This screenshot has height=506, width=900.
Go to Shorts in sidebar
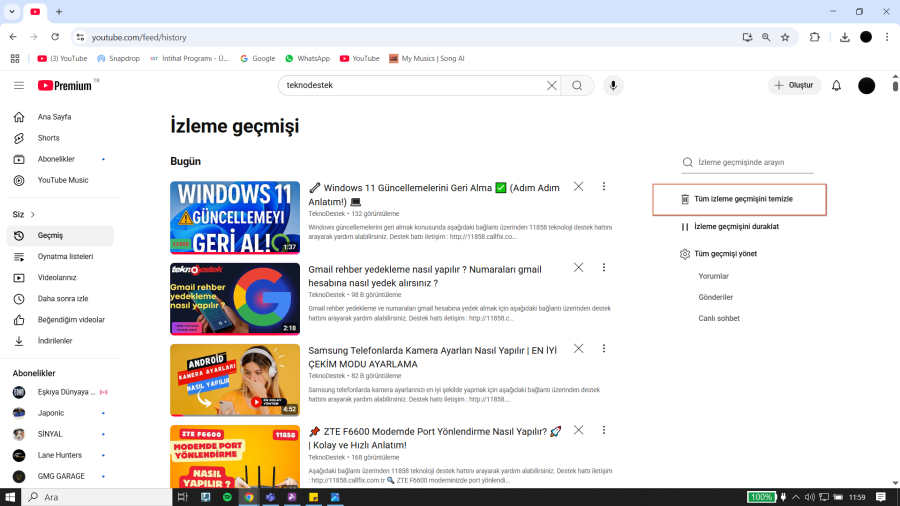point(49,138)
